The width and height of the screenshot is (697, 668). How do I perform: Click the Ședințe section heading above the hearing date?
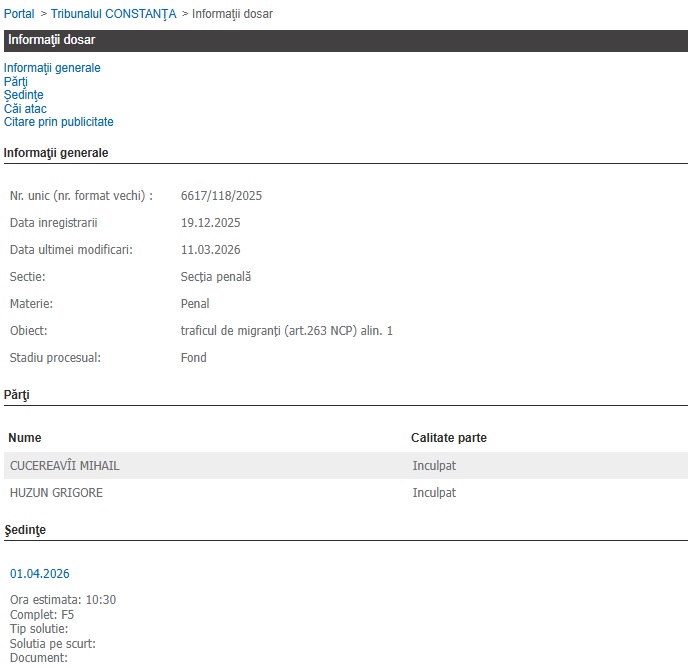(x=25, y=529)
